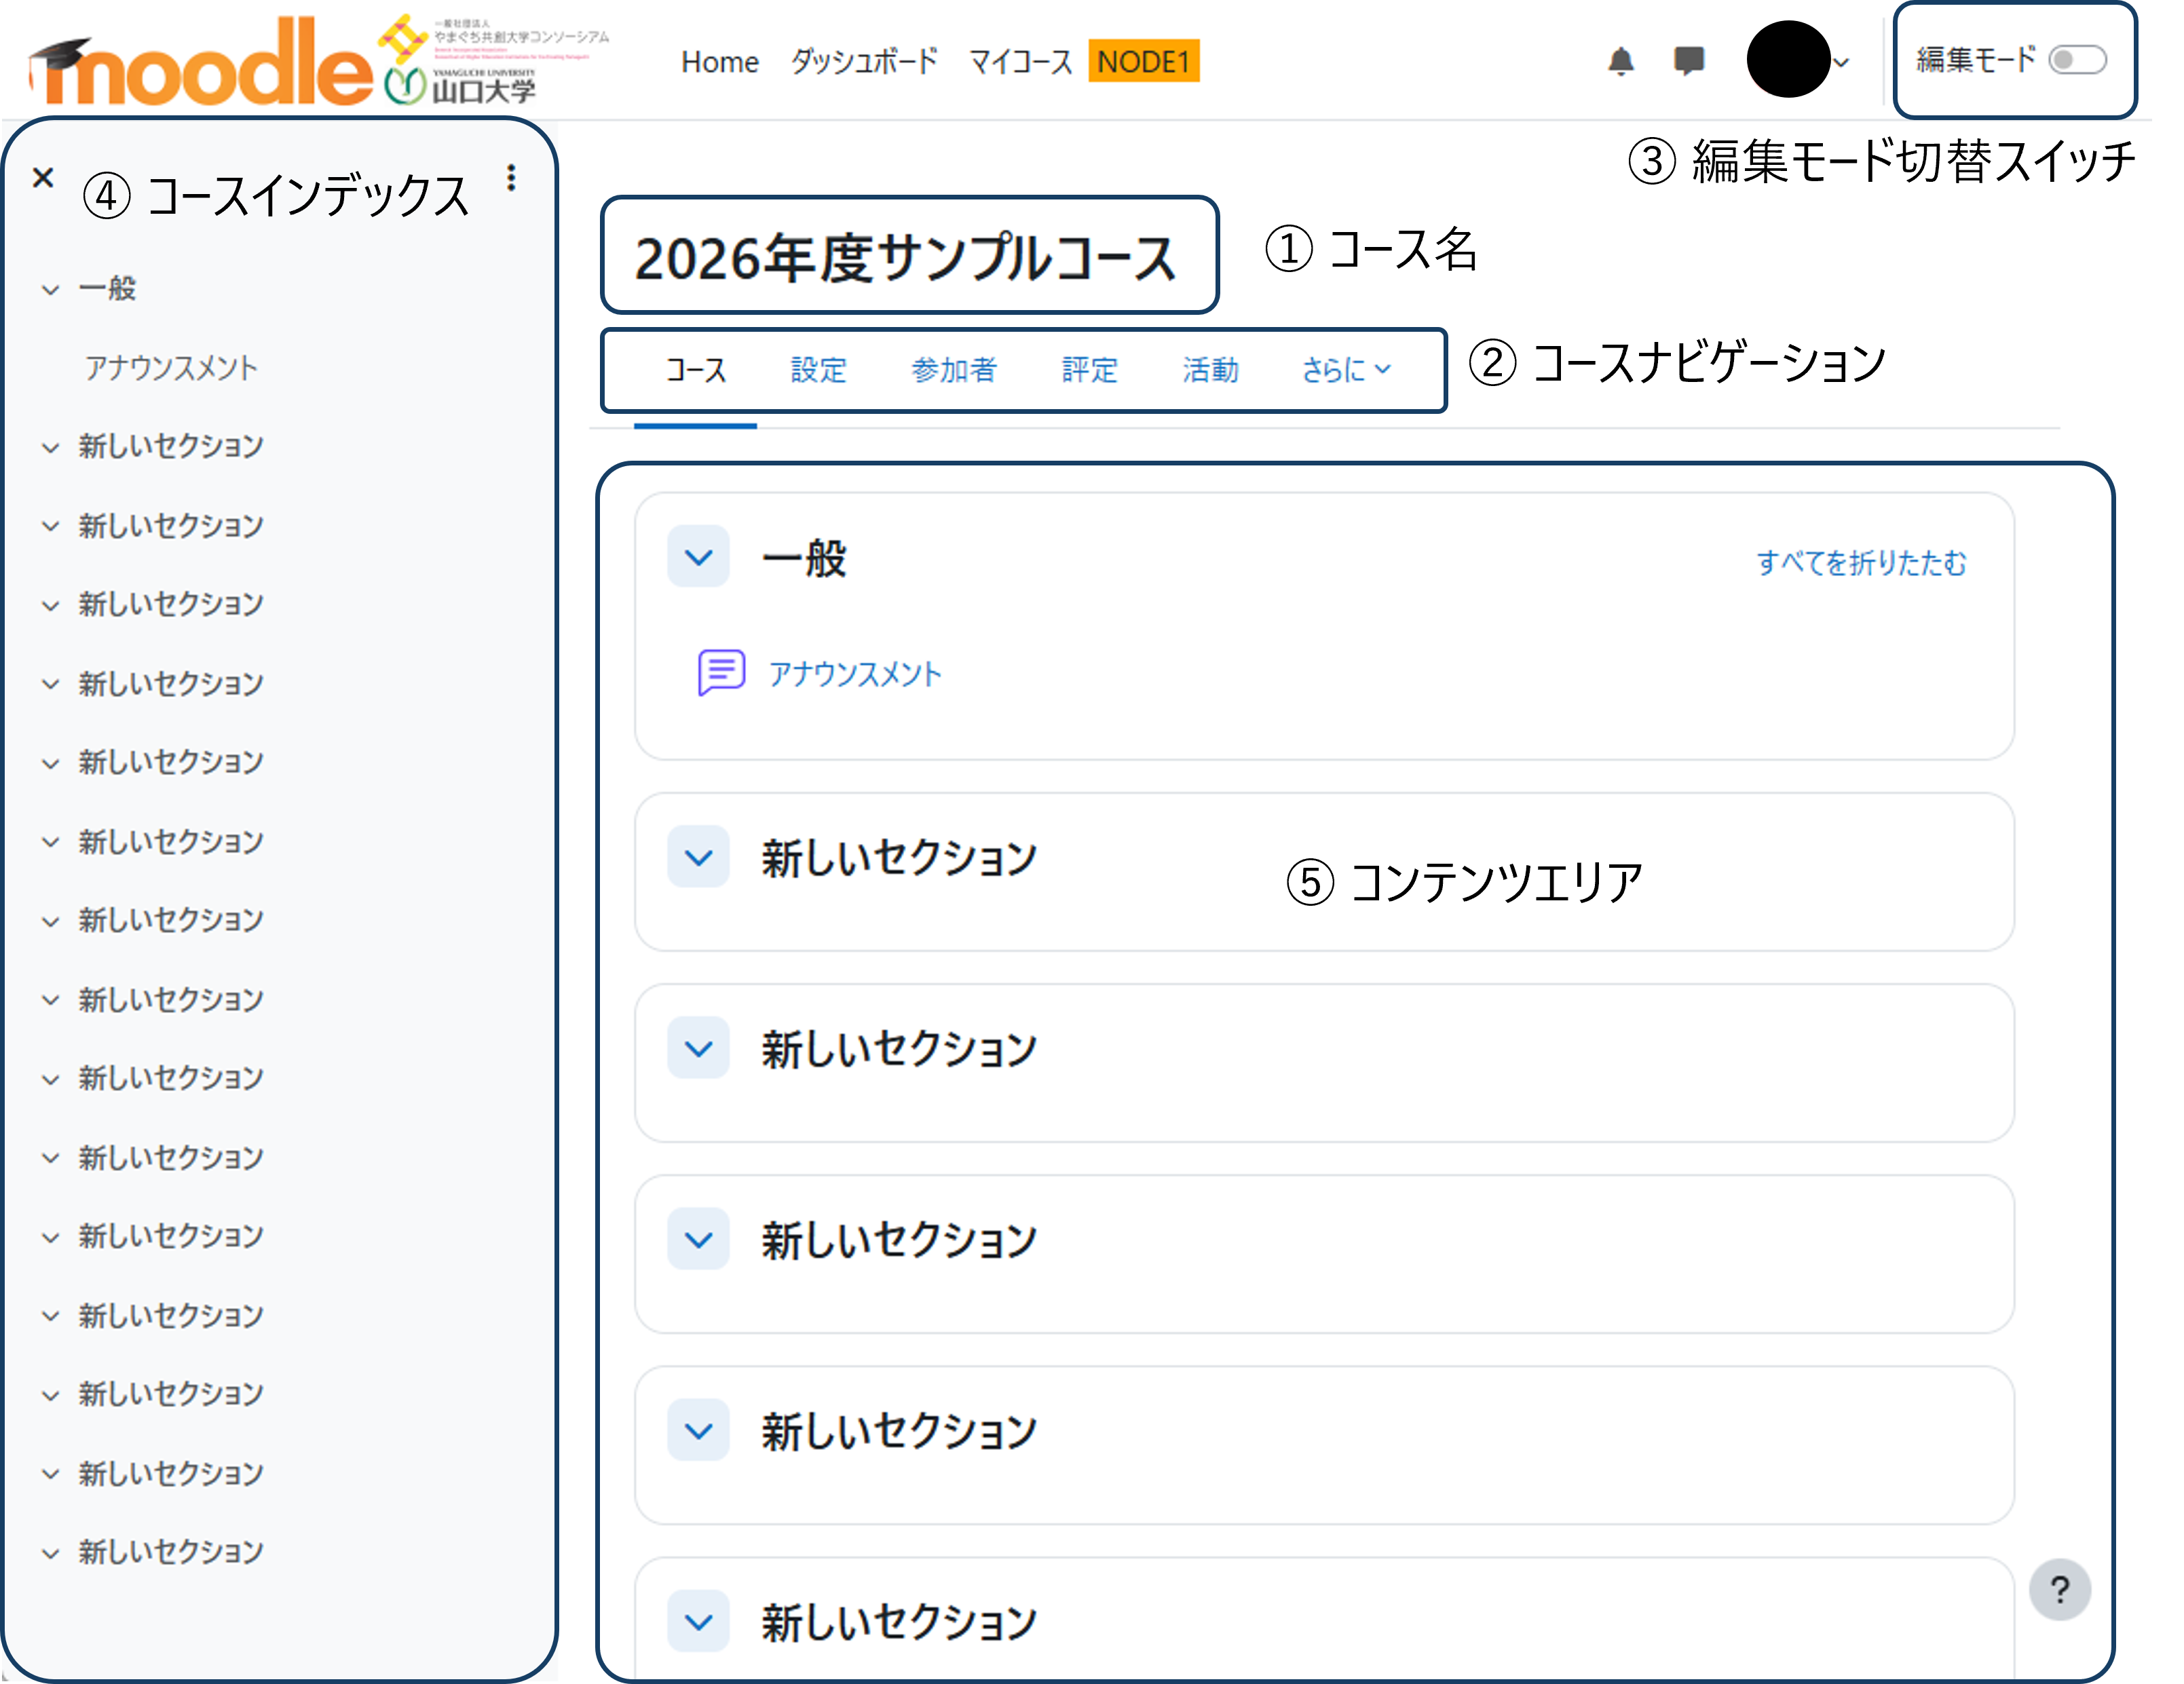
Task: Collapse the 一般 section in content area
Action: coord(699,557)
